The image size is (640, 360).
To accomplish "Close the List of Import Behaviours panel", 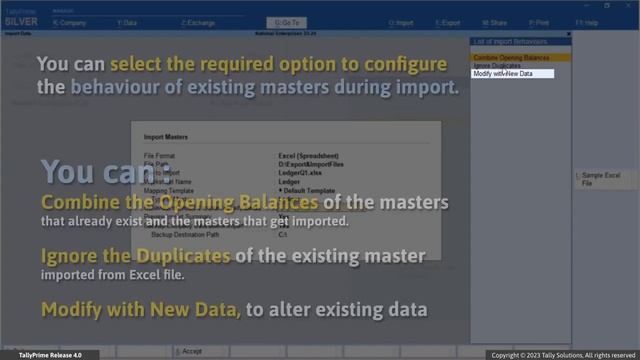I will (568, 34).
